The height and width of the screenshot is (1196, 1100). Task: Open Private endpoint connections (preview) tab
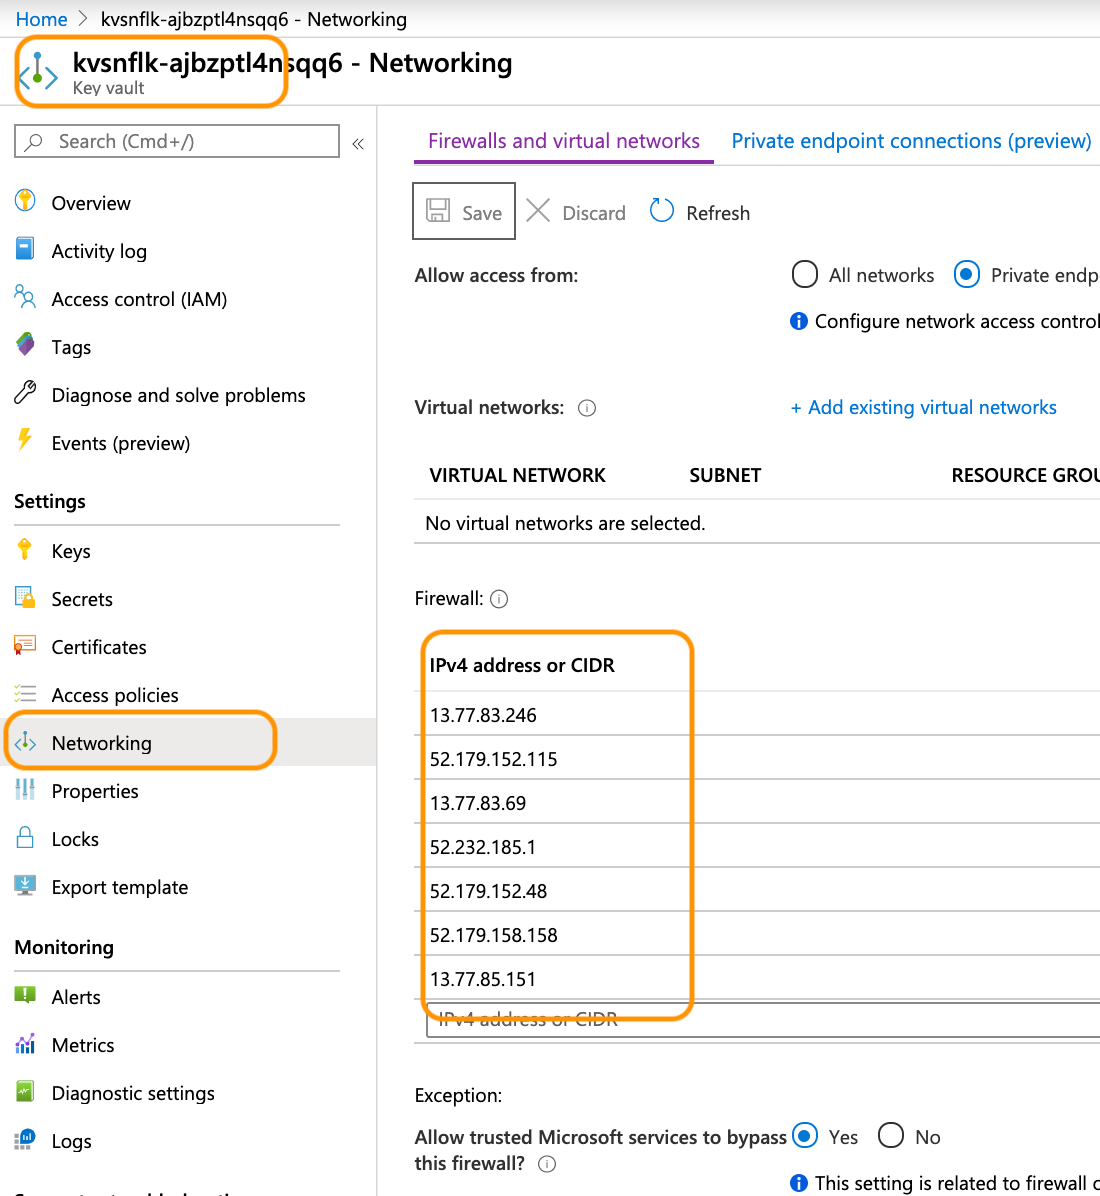click(x=912, y=141)
